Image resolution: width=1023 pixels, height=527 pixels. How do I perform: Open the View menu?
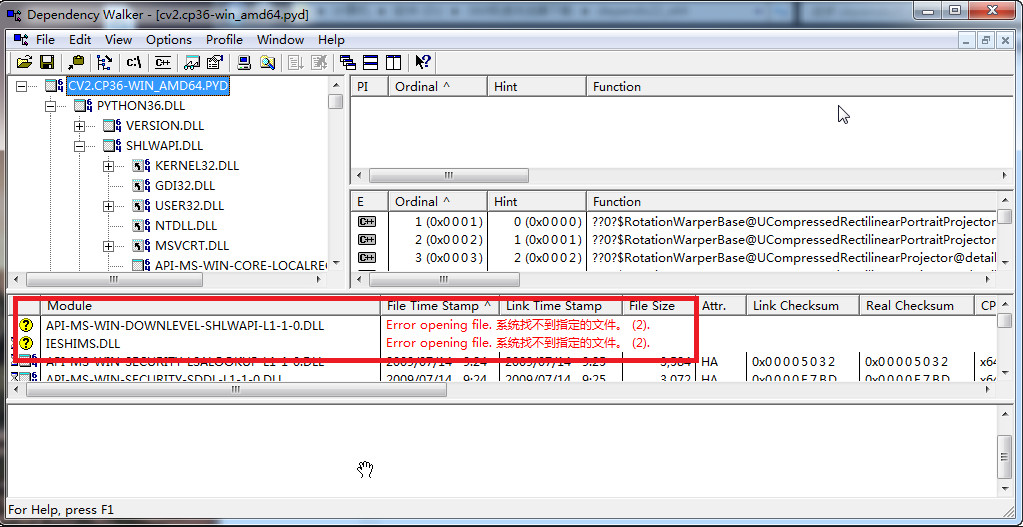click(x=118, y=40)
